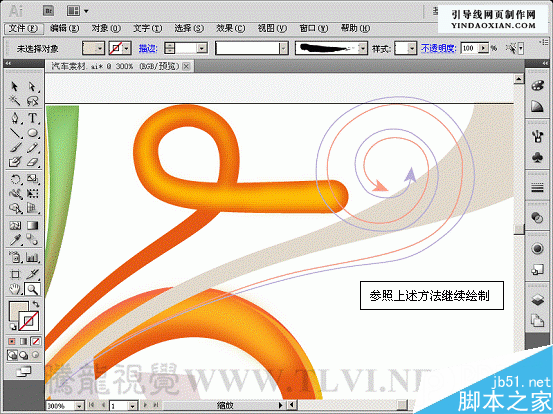
Task: Select the Free Transform tool
Action: click(x=32, y=194)
